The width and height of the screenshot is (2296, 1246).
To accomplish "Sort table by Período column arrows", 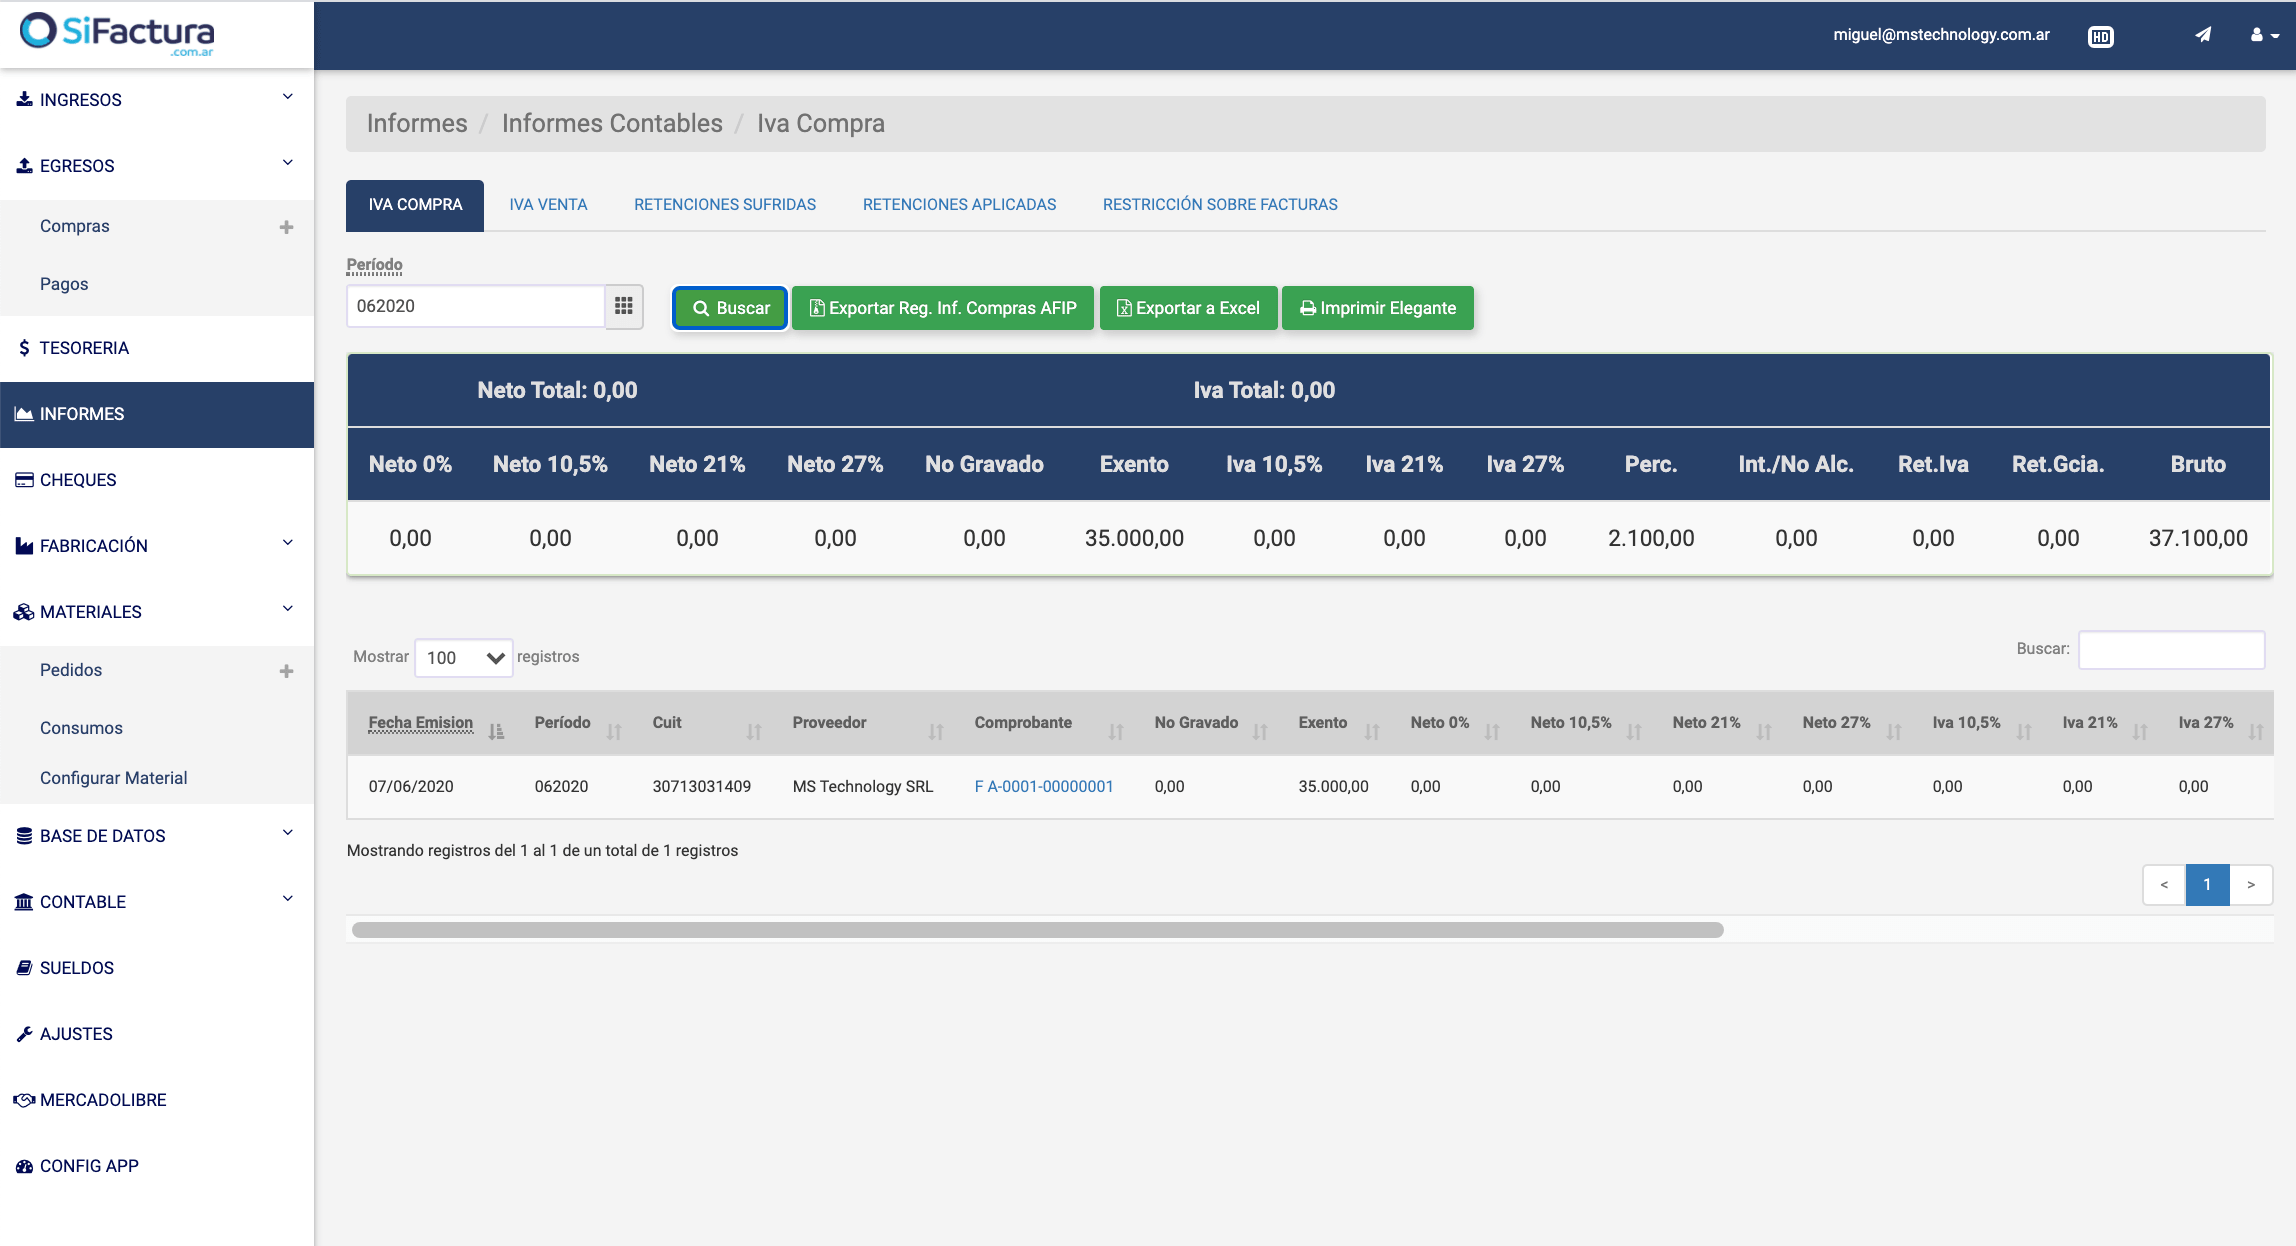I will point(614,732).
